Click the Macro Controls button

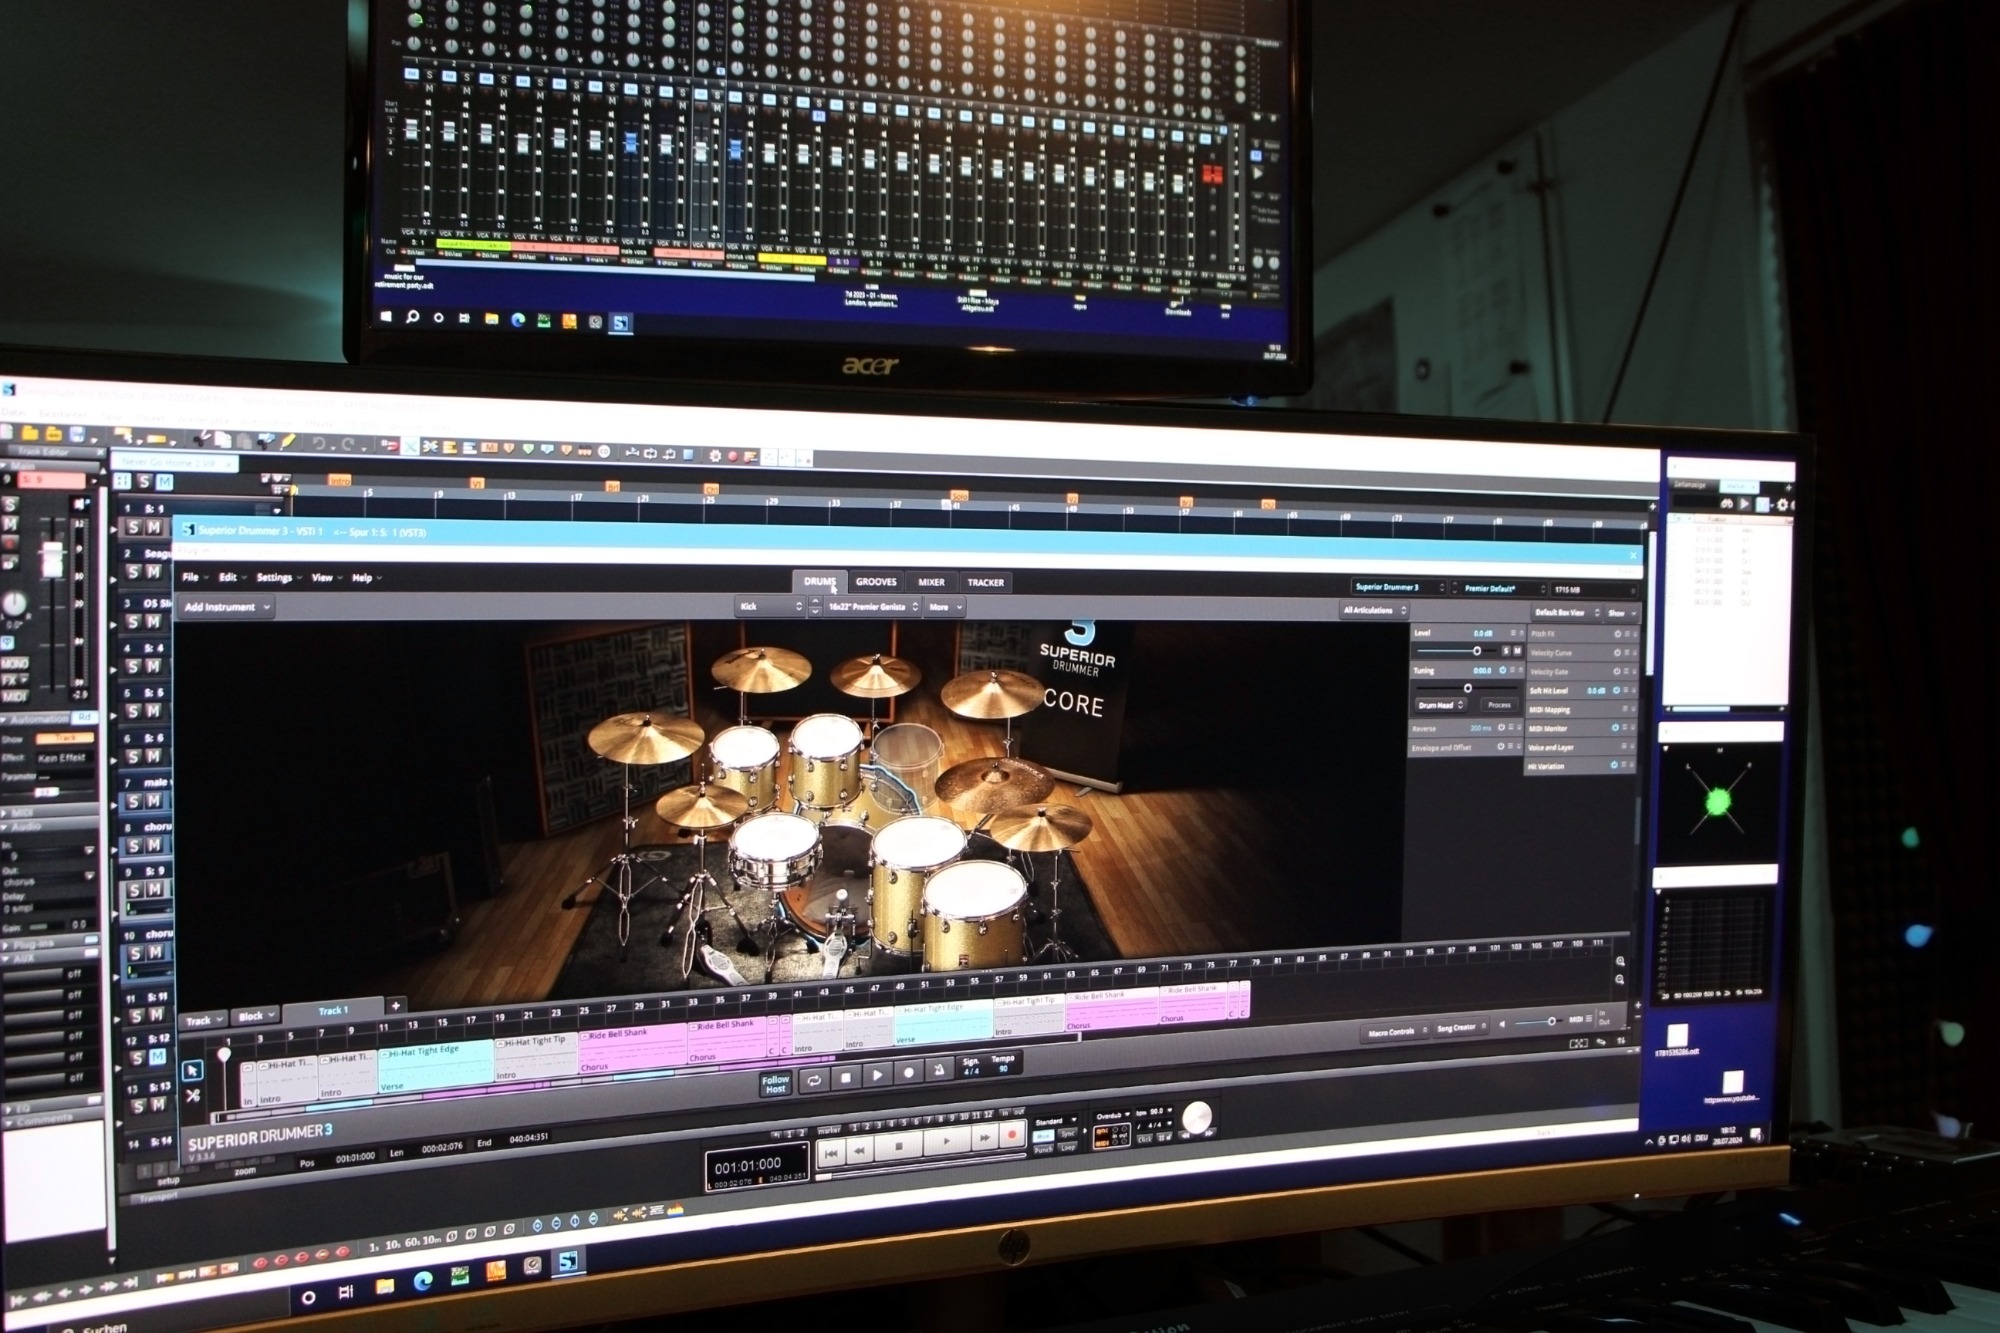[1394, 1031]
